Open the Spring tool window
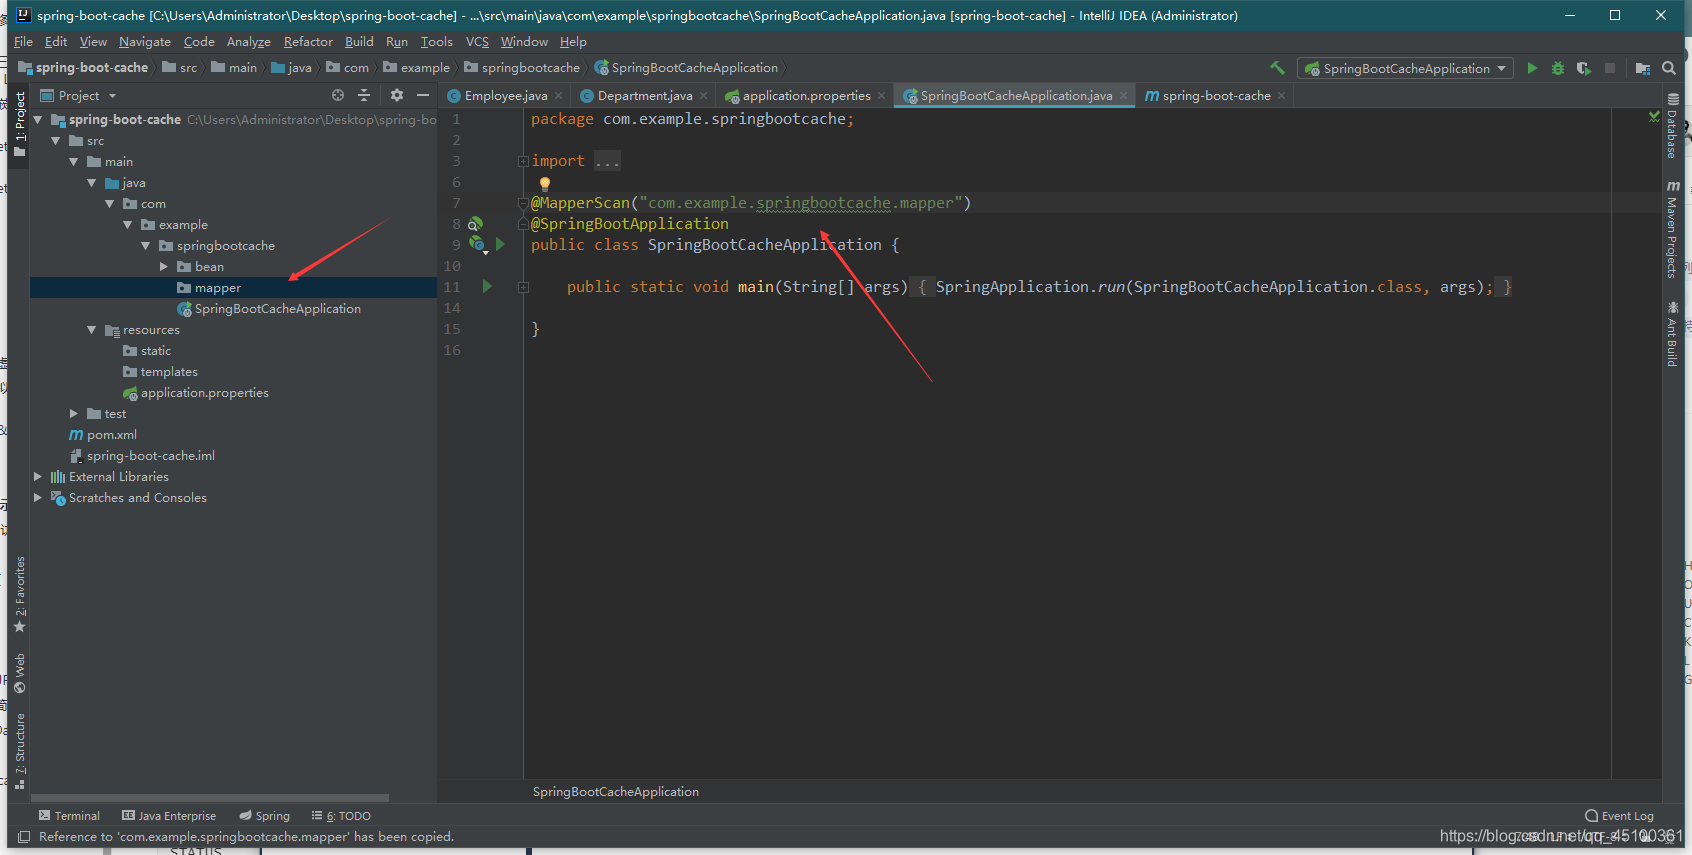 [x=264, y=816]
